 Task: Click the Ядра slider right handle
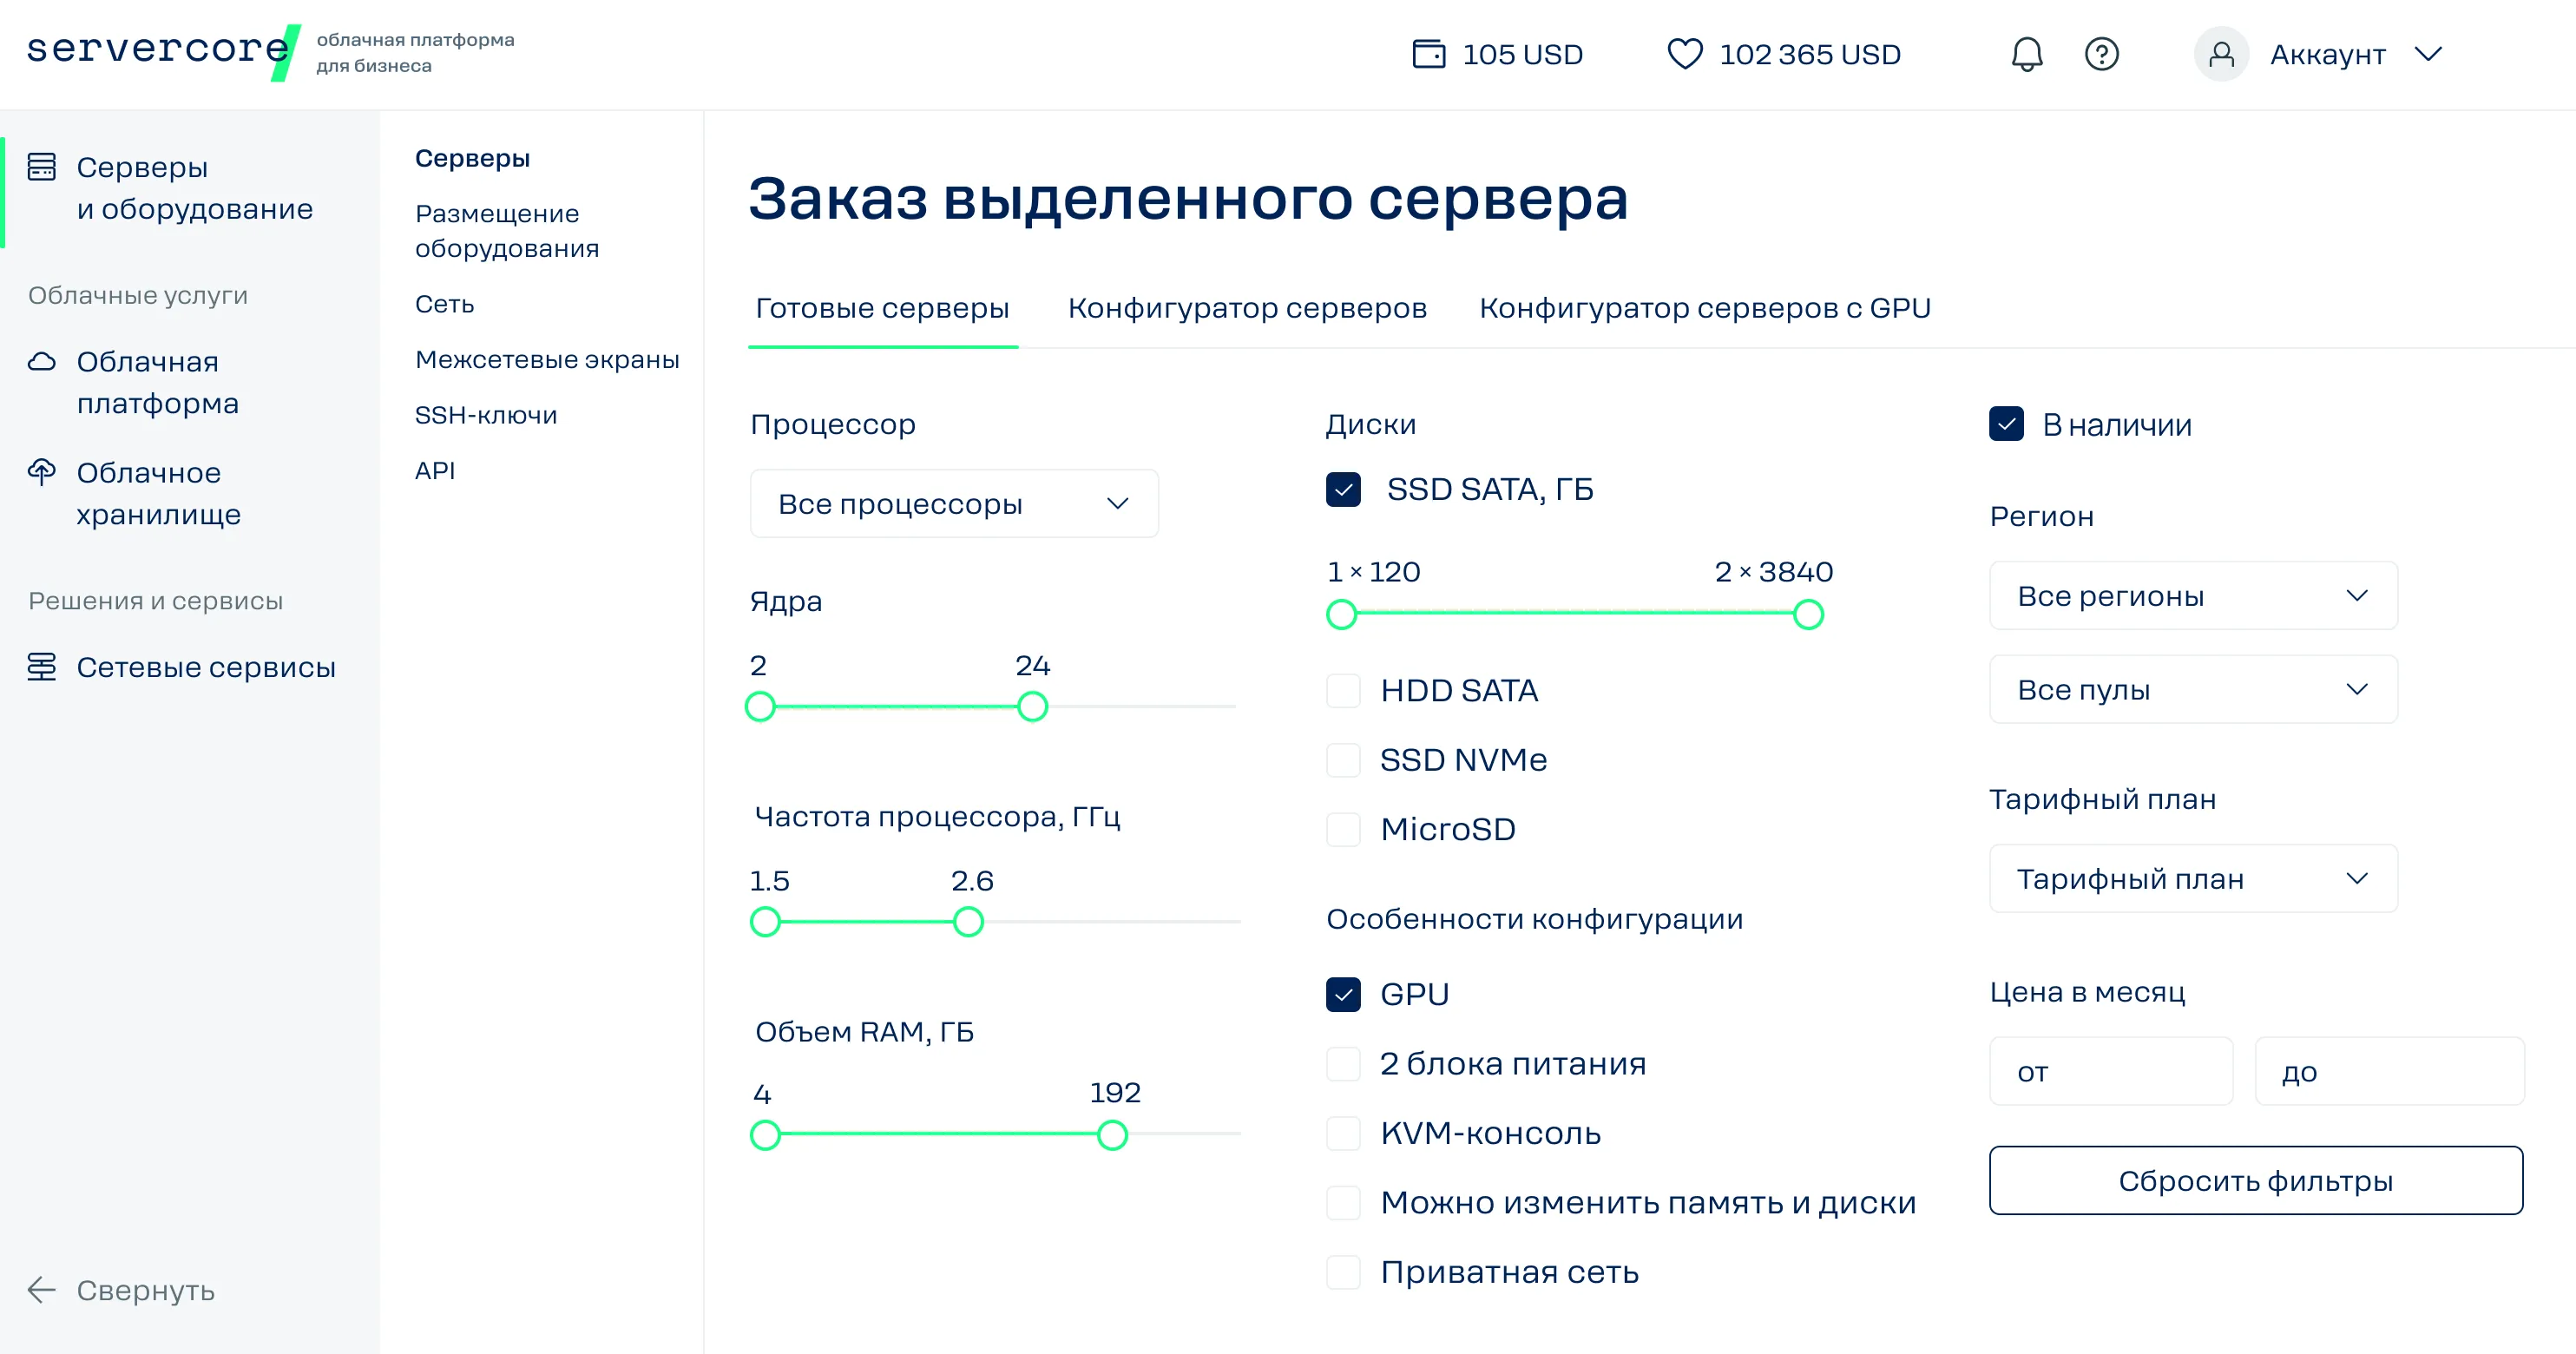pos(1032,707)
